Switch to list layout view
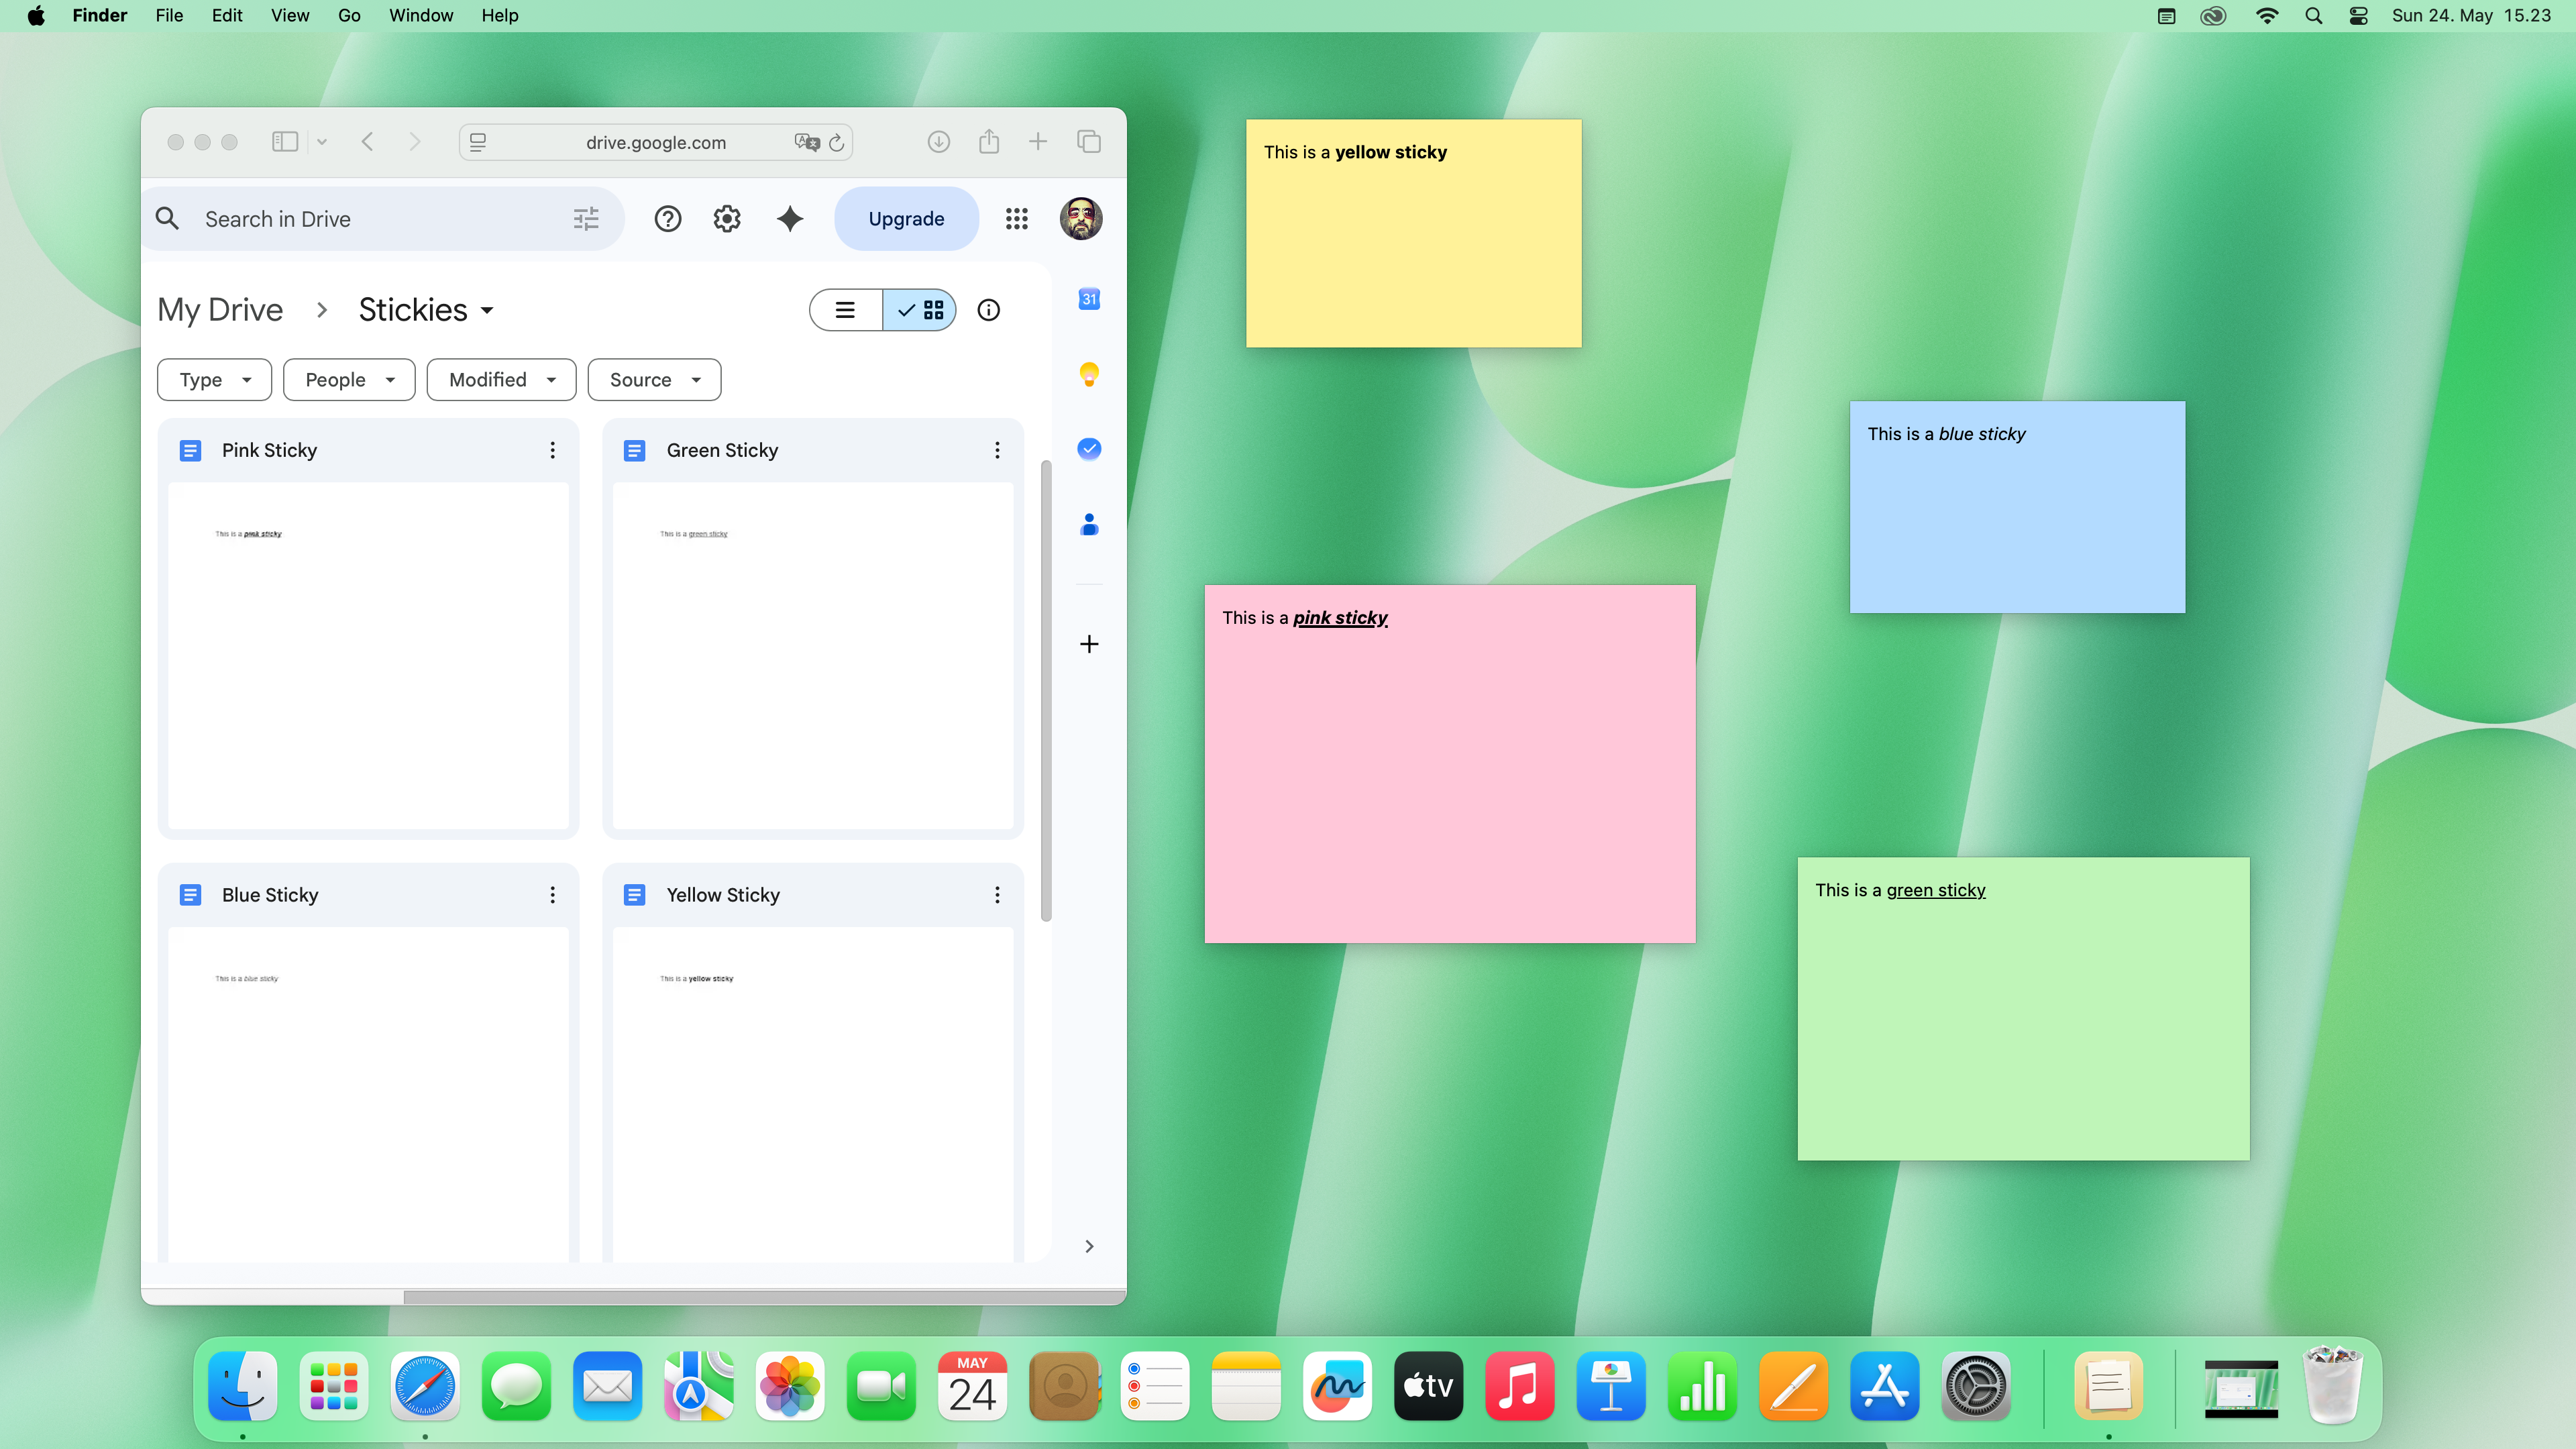 click(x=845, y=310)
